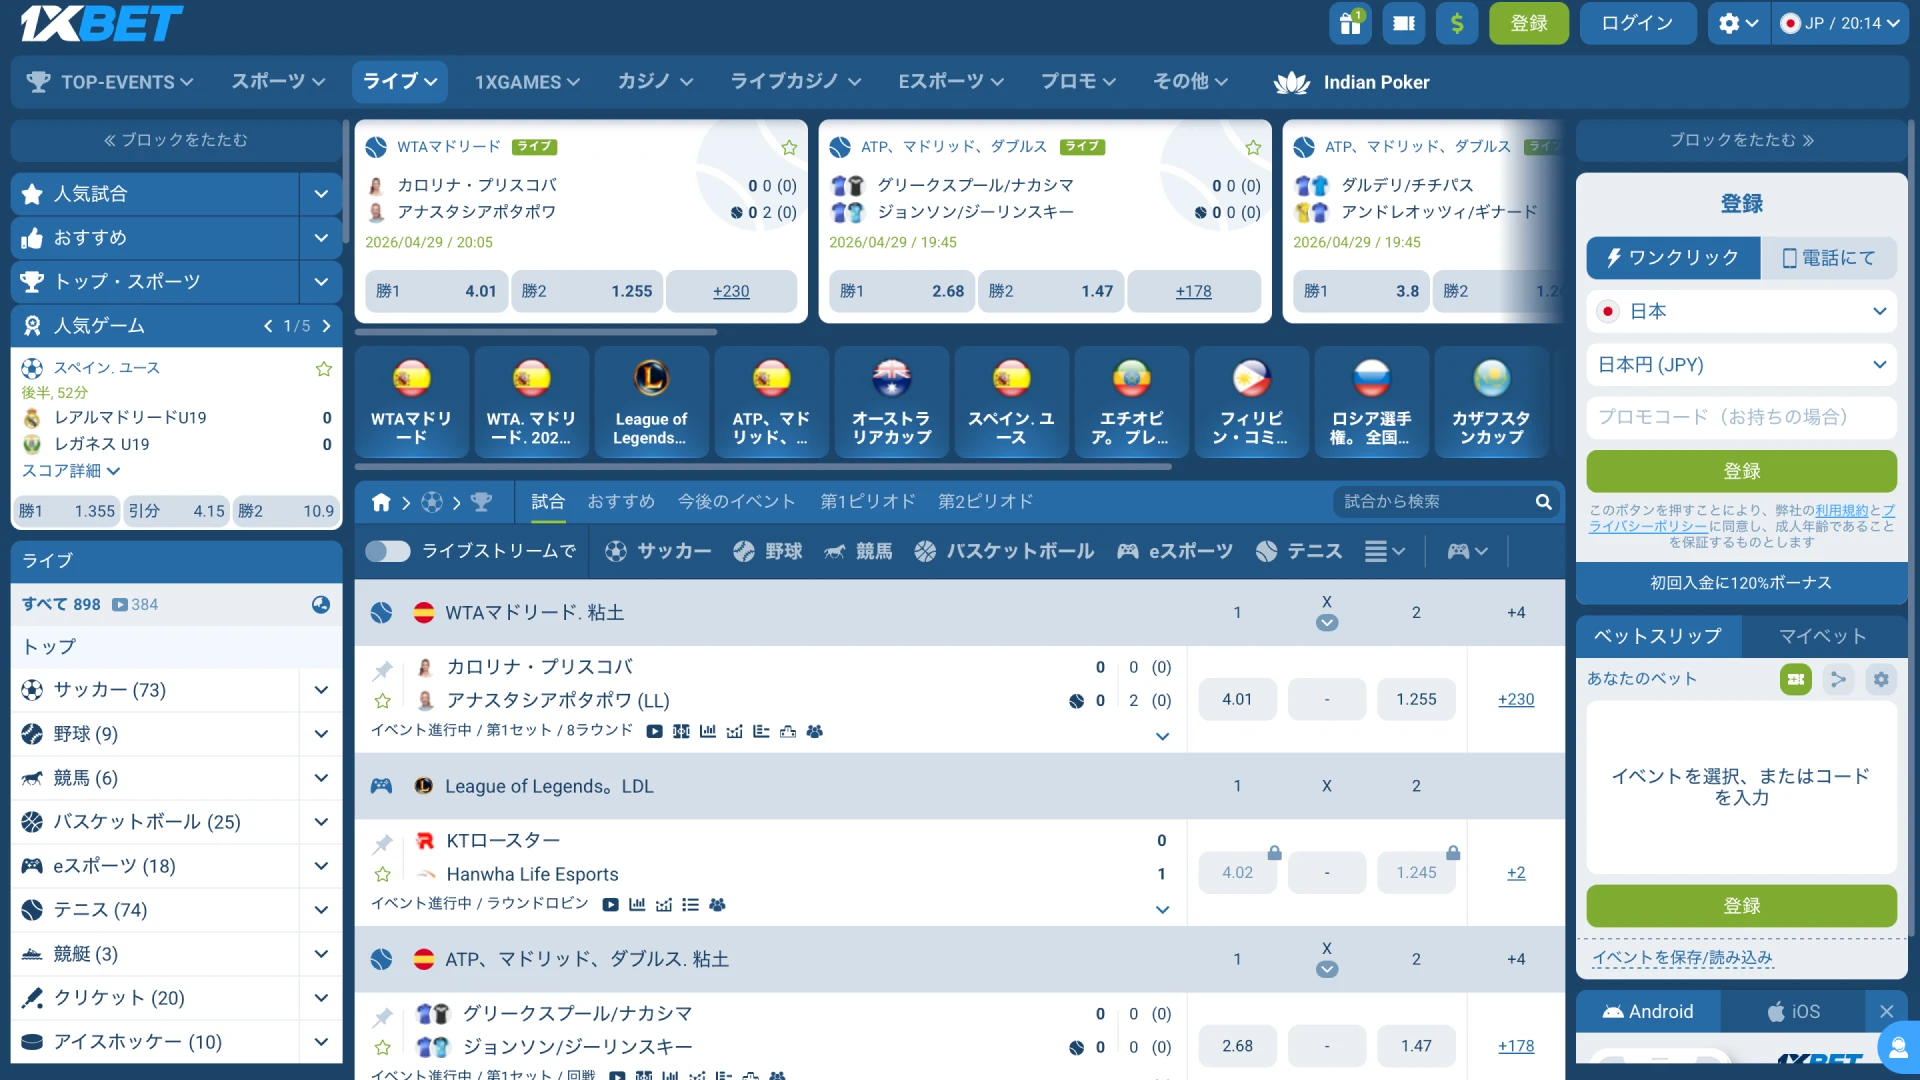This screenshot has width=1920, height=1080.
Task: Open the ライブ main menu
Action: [x=400, y=82]
